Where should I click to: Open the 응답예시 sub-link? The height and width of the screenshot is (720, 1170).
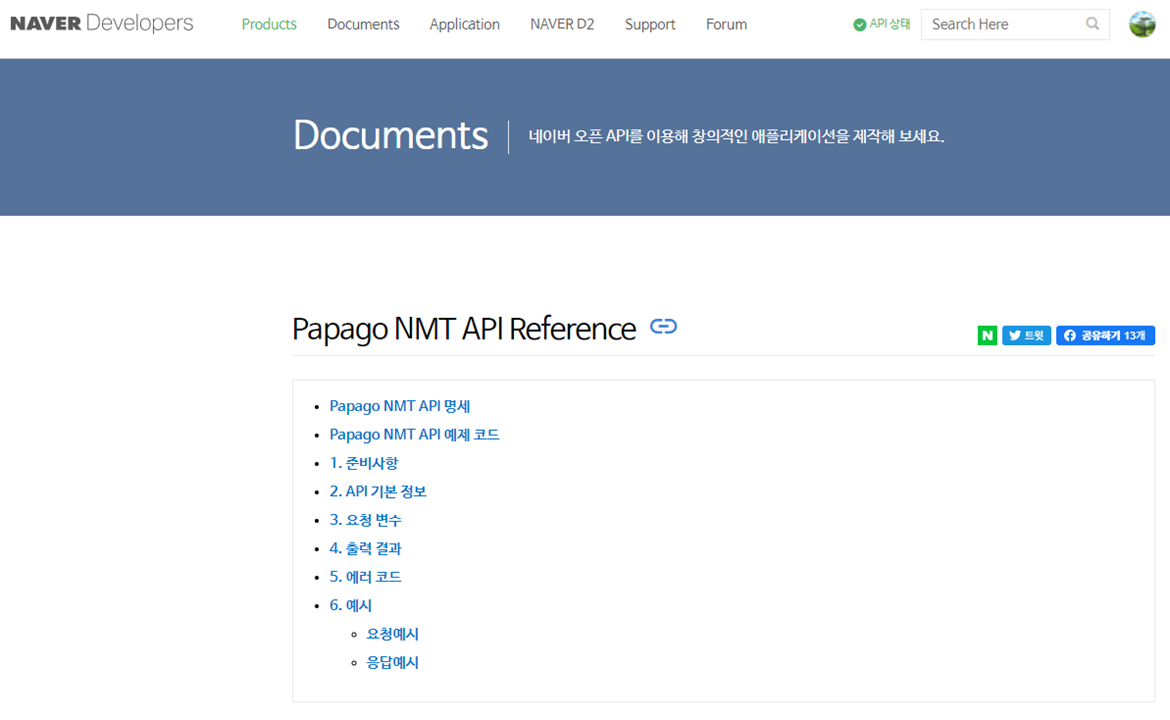[392, 663]
